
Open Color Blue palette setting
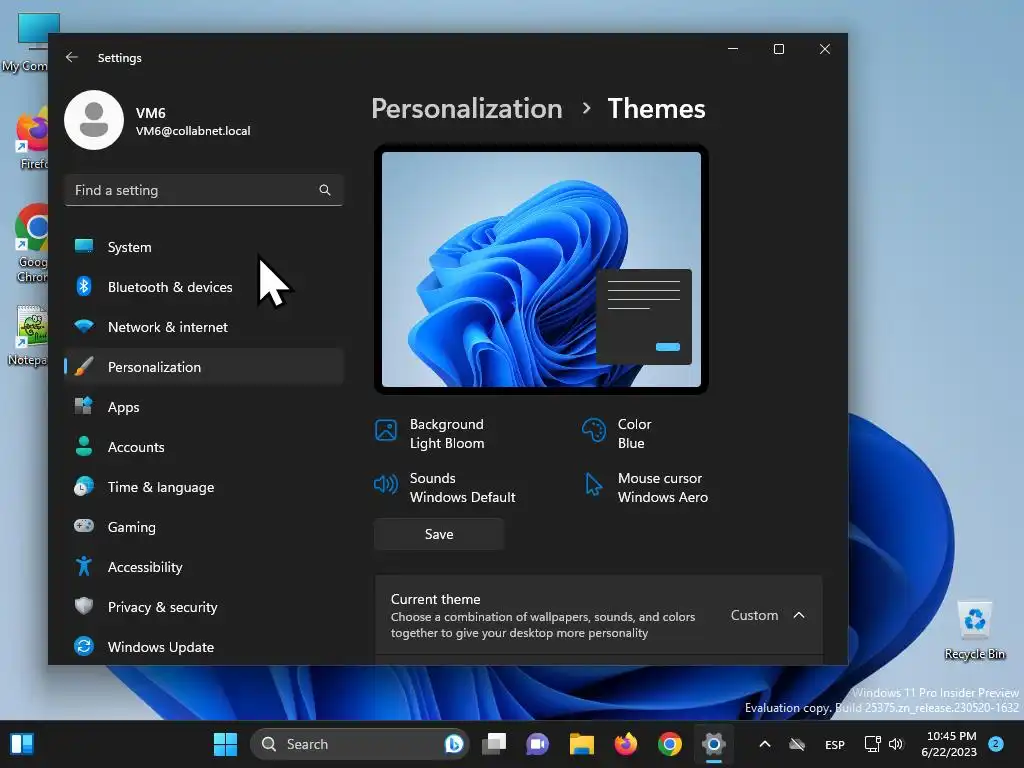pos(616,434)
